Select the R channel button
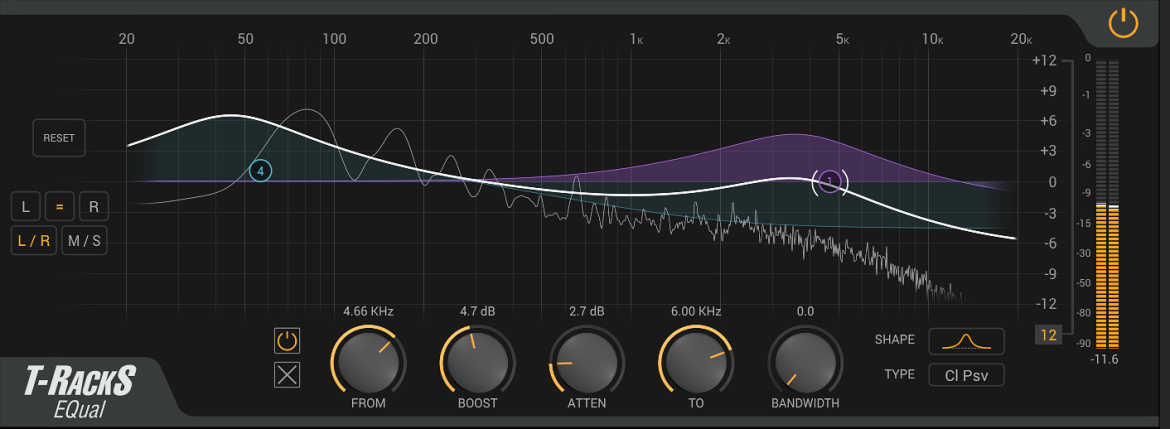This screenshot has width=1170, height=429. pyautogui.click(x=93, y=207)
